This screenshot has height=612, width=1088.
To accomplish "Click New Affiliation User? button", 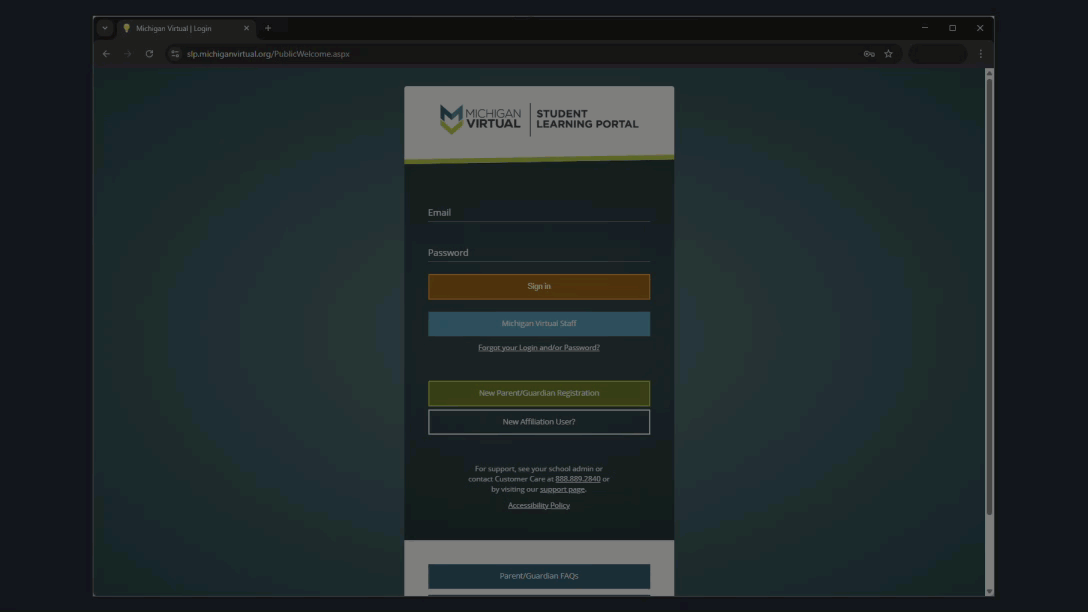I will click(x=538, y=422).
